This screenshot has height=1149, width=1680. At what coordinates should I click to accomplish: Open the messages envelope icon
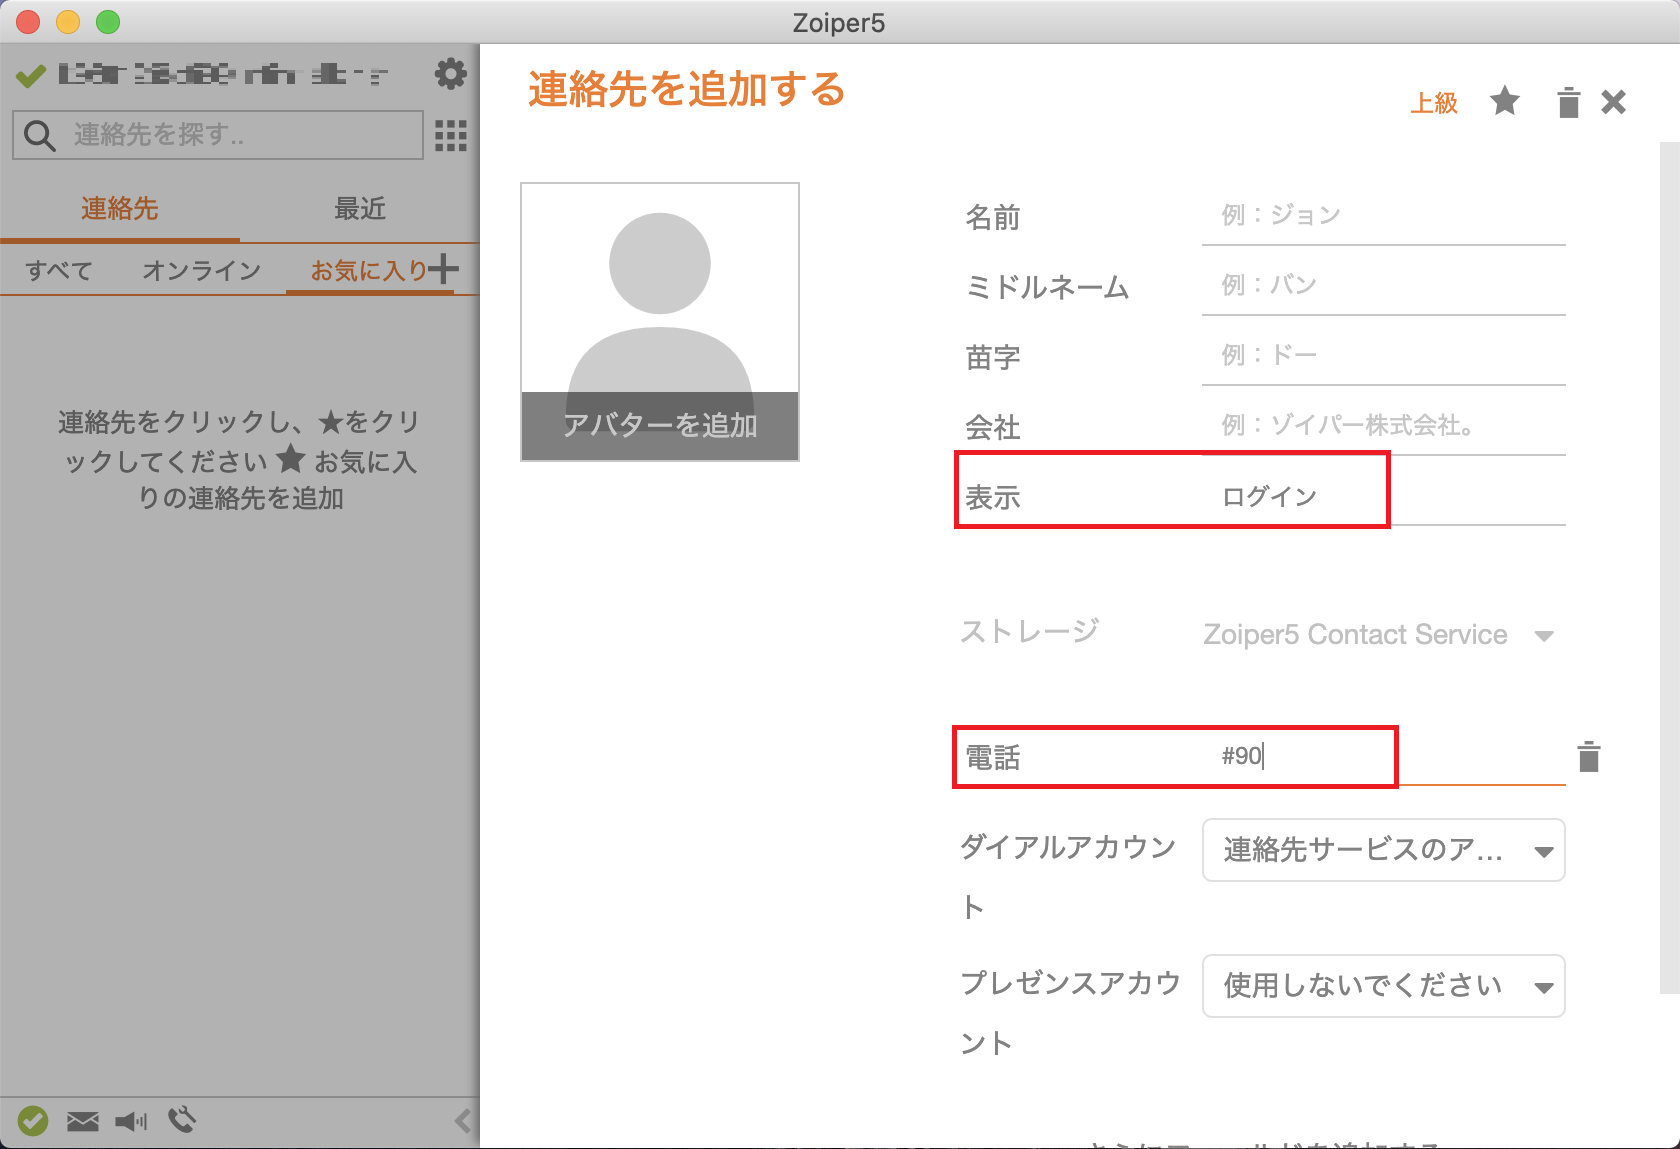[83, 1121]
